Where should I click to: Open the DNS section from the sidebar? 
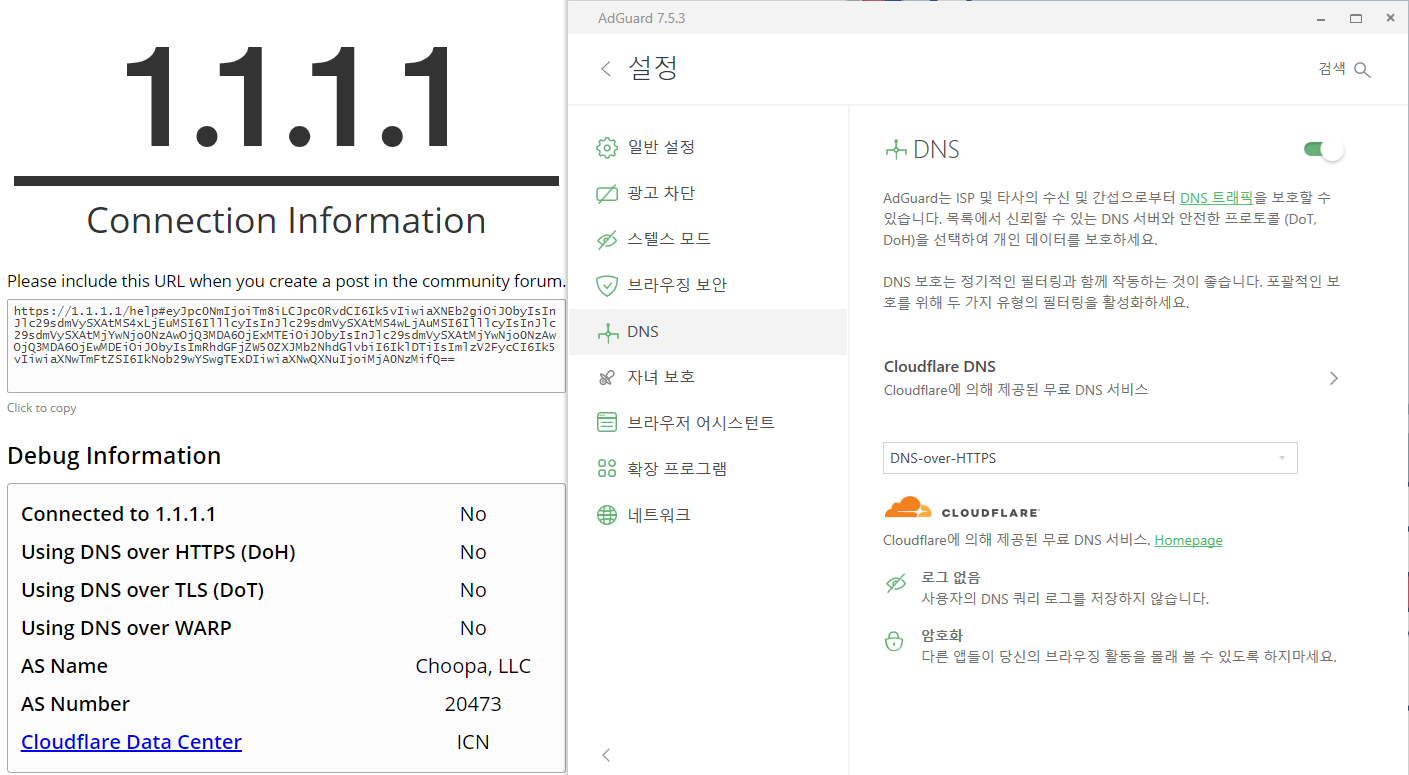(x=707, y=332)
